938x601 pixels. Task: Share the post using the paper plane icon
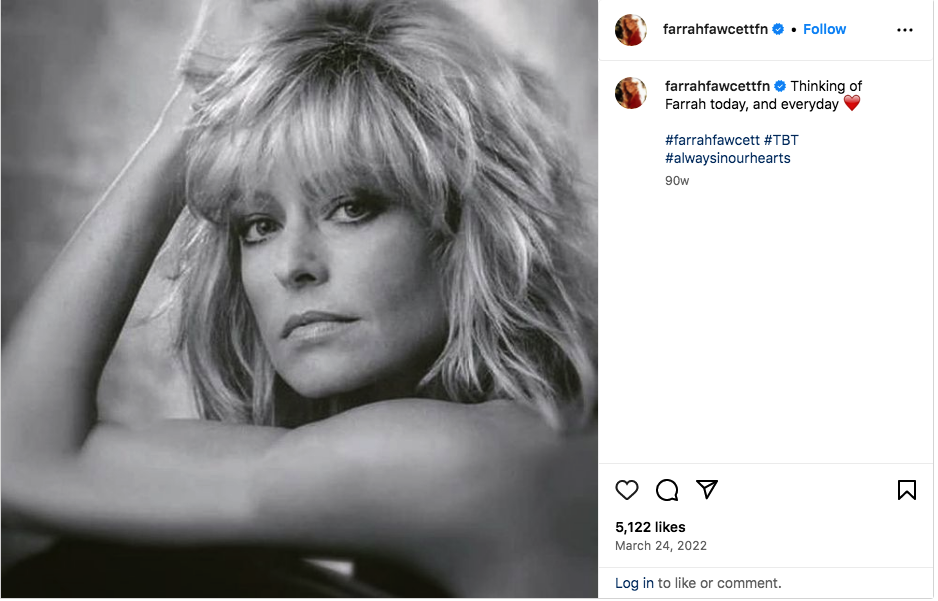pos(707,490)
